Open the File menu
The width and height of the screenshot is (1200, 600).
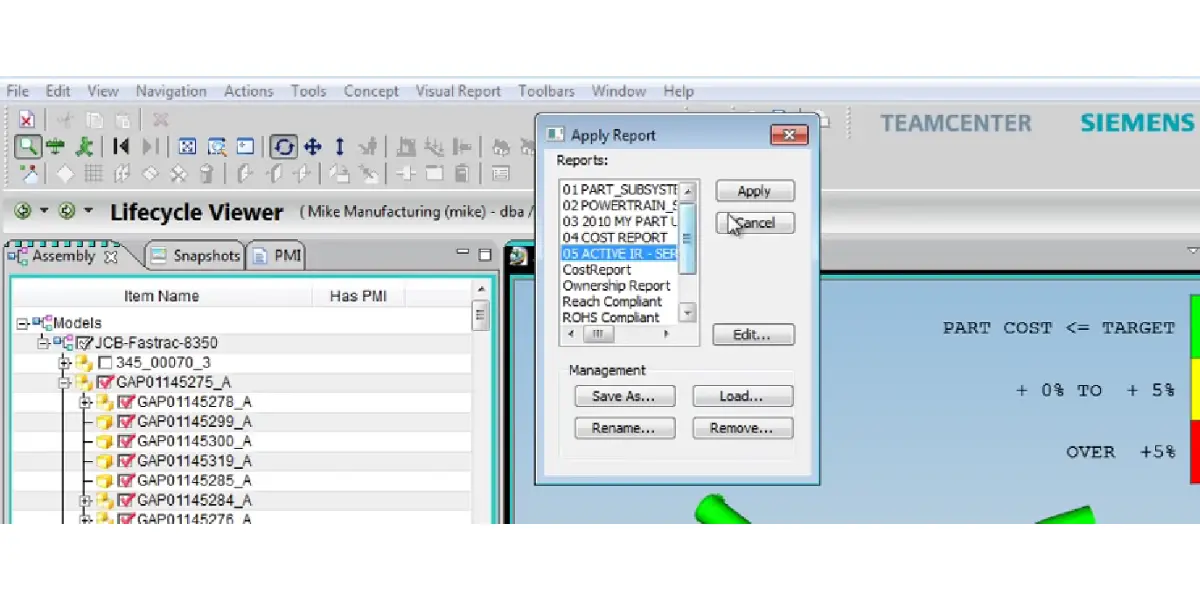(x=17, y=91)
